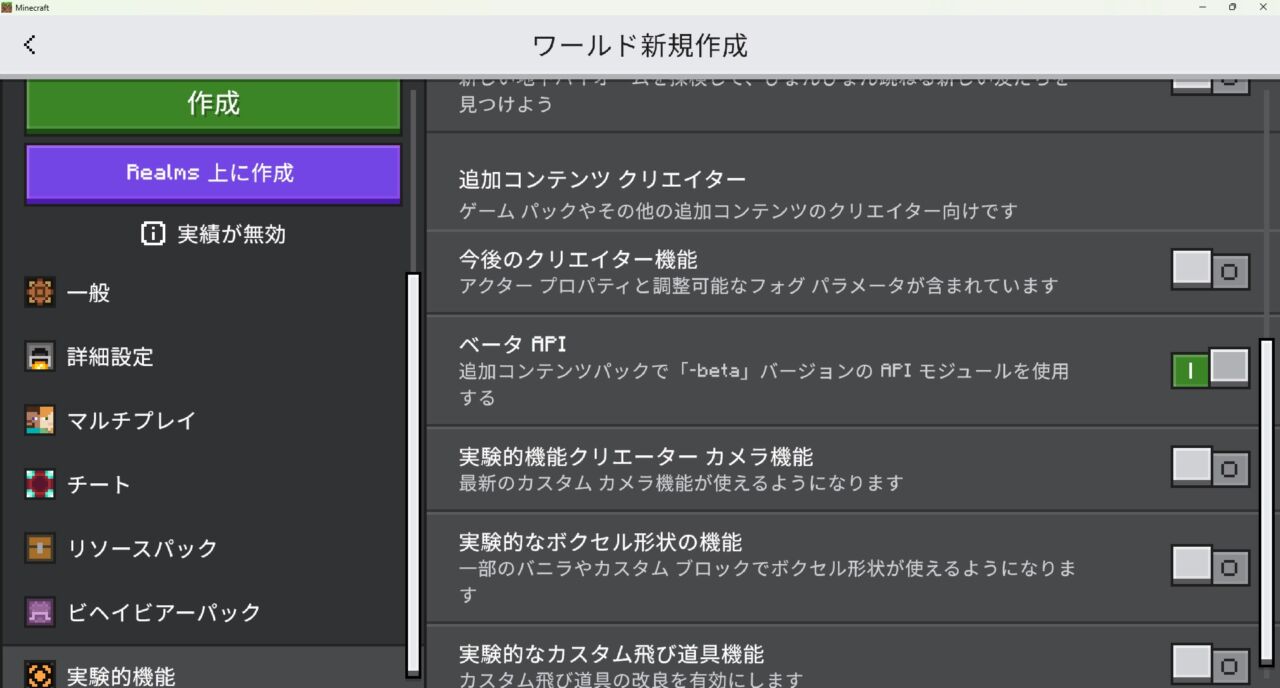Click the マルチプレイ character face icon
This screenshot has height=688, width=1280.
tap(40, 421)
